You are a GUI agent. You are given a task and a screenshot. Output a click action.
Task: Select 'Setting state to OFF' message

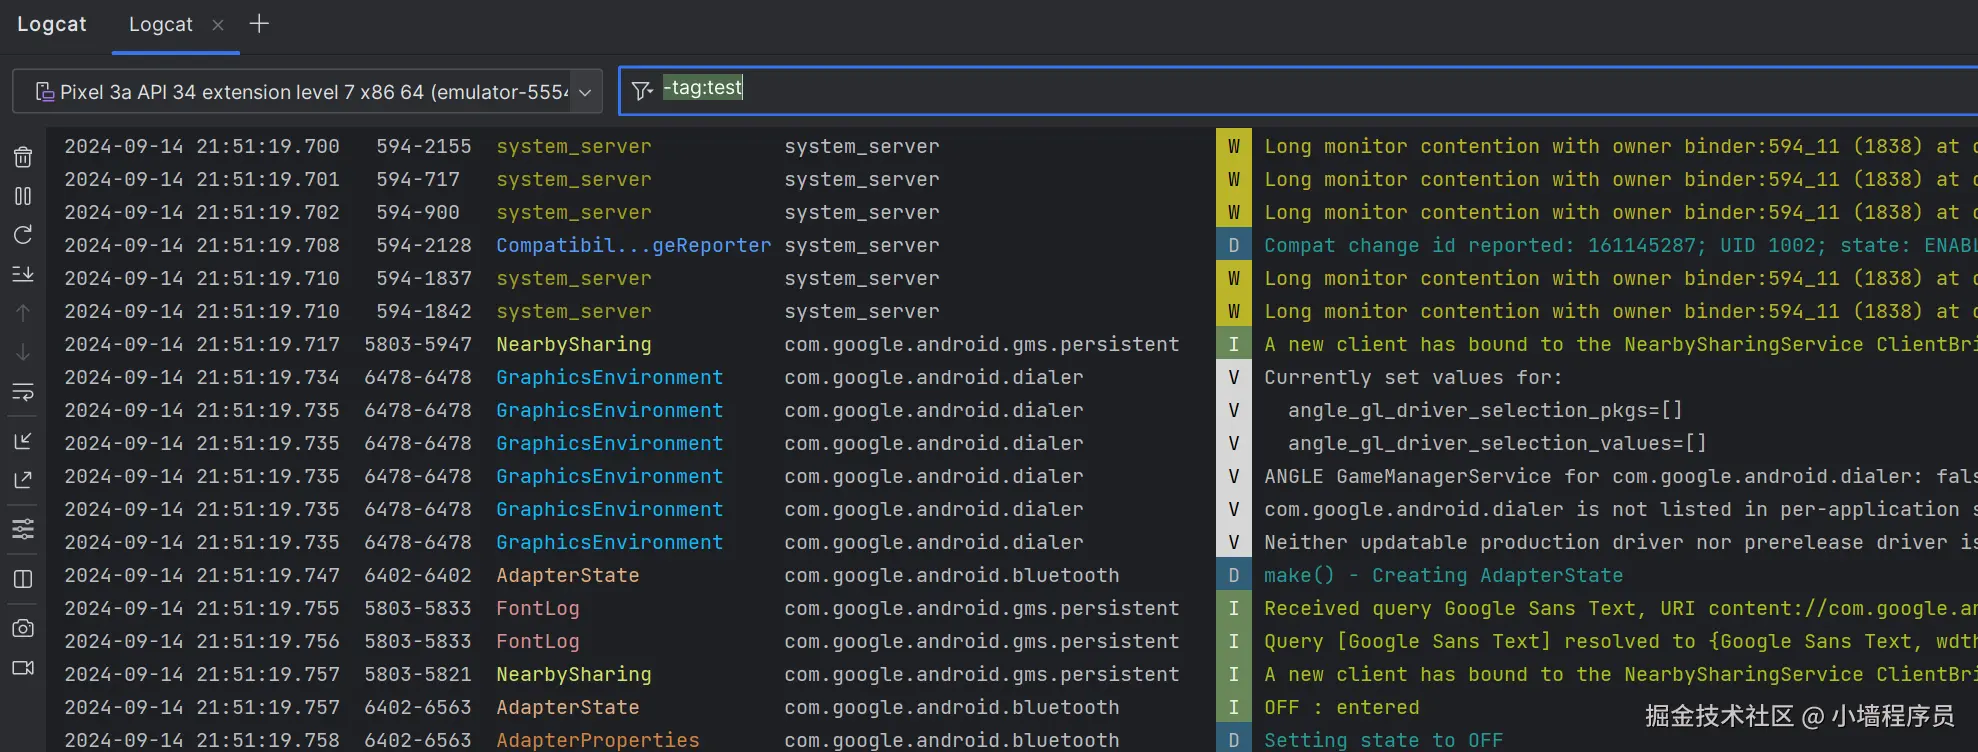1383,740
